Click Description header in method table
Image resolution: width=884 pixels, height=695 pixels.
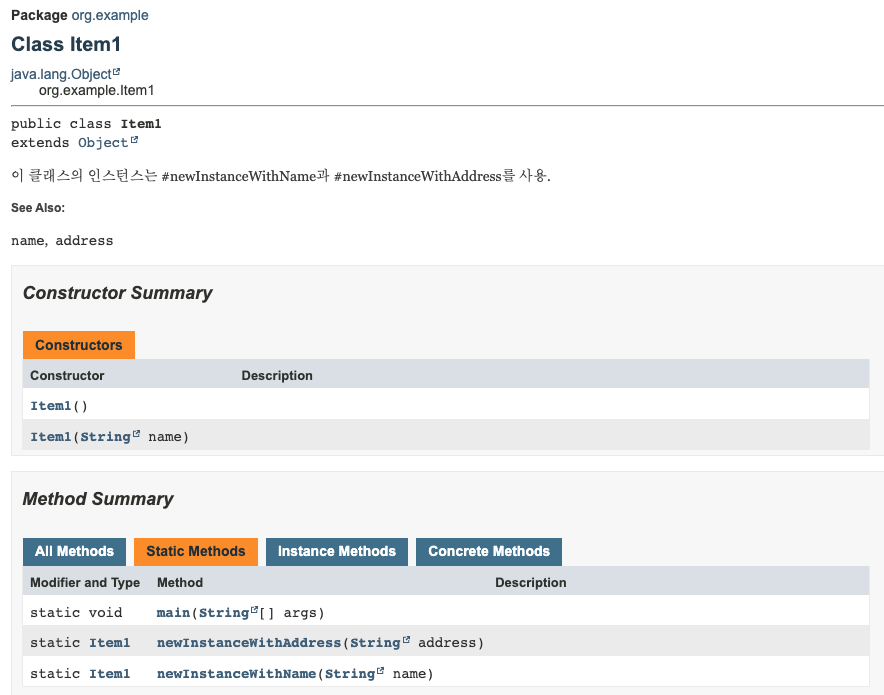531,582
